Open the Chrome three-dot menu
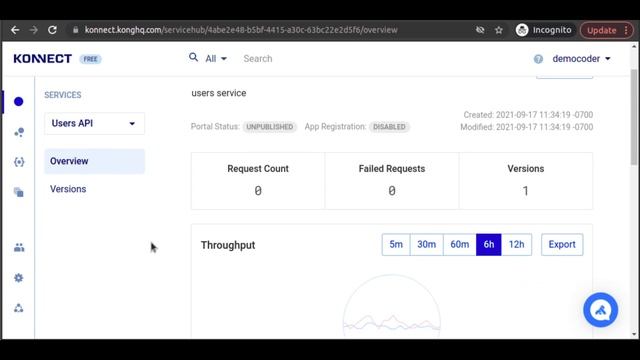This screenshot has height=360, width=640. pos(626,30)
